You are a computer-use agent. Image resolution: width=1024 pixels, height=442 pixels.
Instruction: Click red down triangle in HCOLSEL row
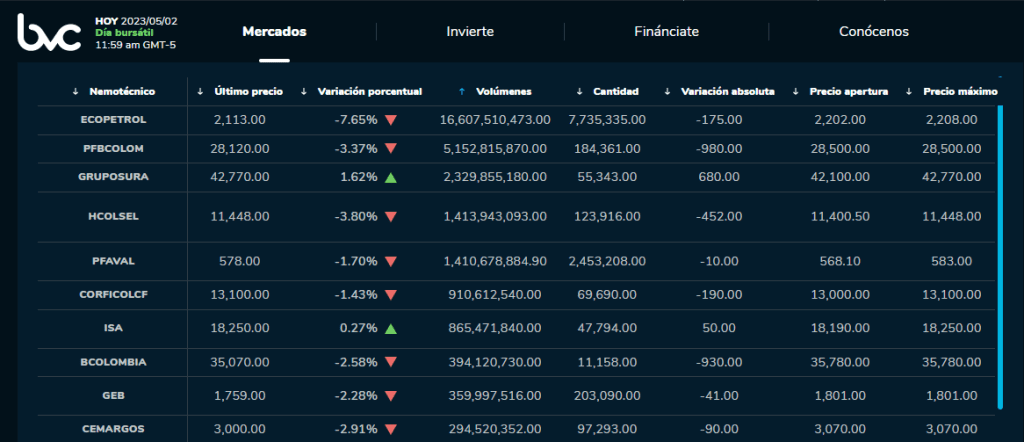coord(391,217)
